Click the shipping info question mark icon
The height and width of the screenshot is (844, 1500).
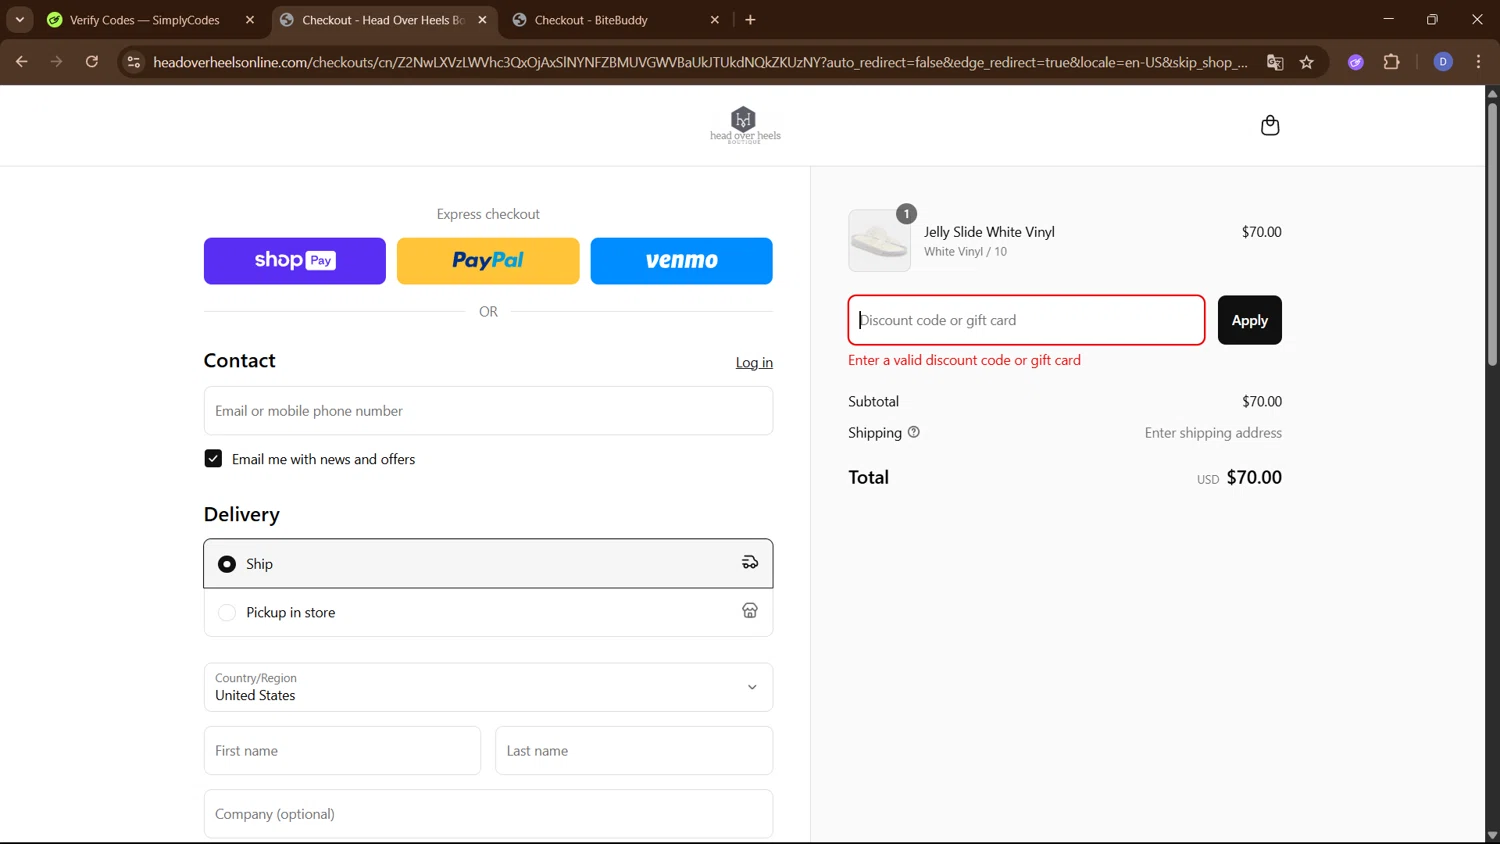(913, 432)
